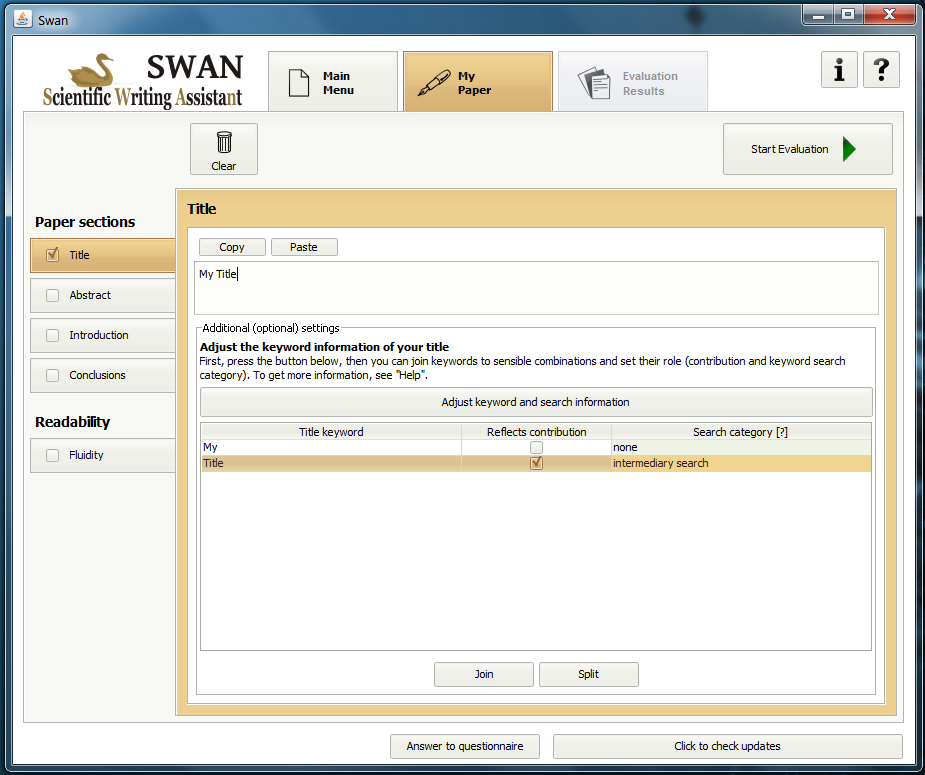Image resolution: width=925 pixels, height=775 pixels.
Task: Open search category 'none' cell for My
Action: (741, 447)
